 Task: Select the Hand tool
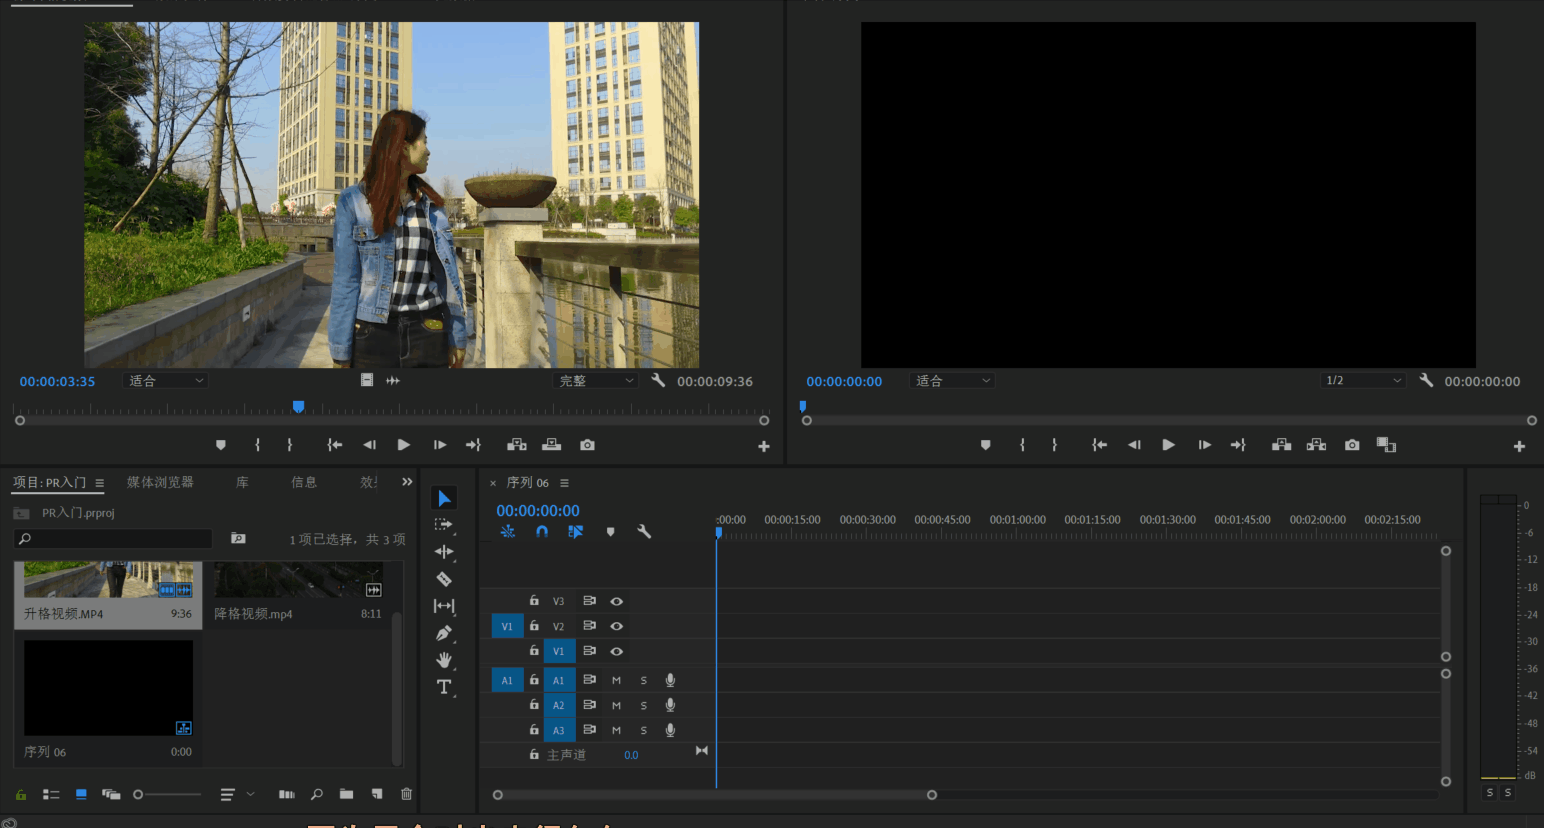444,660
